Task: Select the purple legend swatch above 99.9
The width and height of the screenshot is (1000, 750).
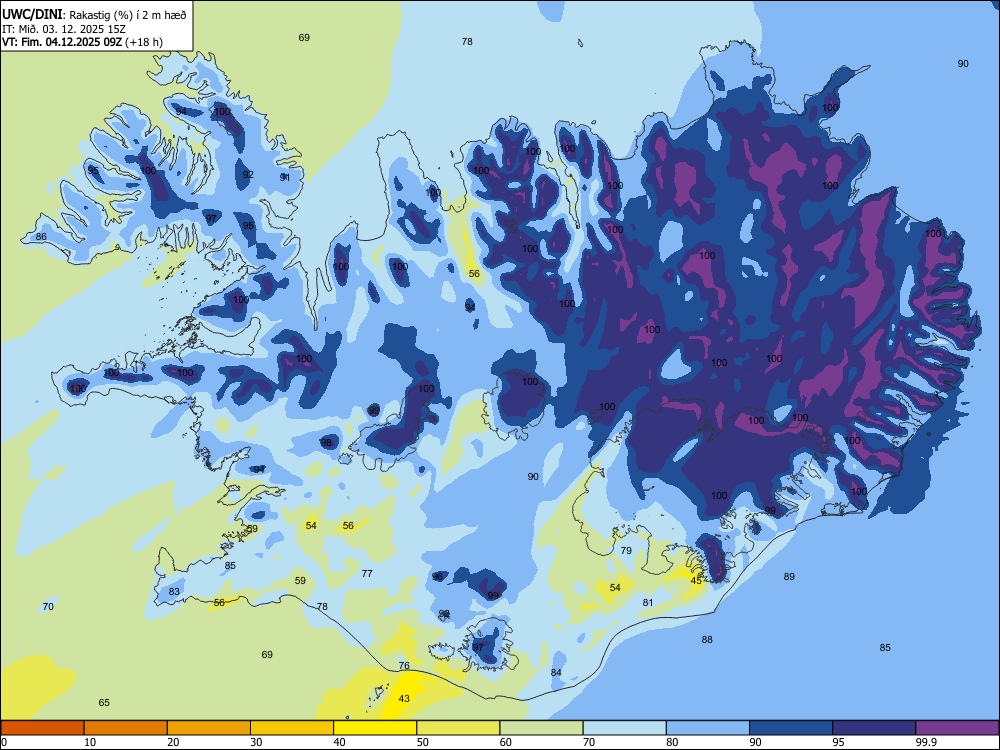Action: [x=957, y=728]
